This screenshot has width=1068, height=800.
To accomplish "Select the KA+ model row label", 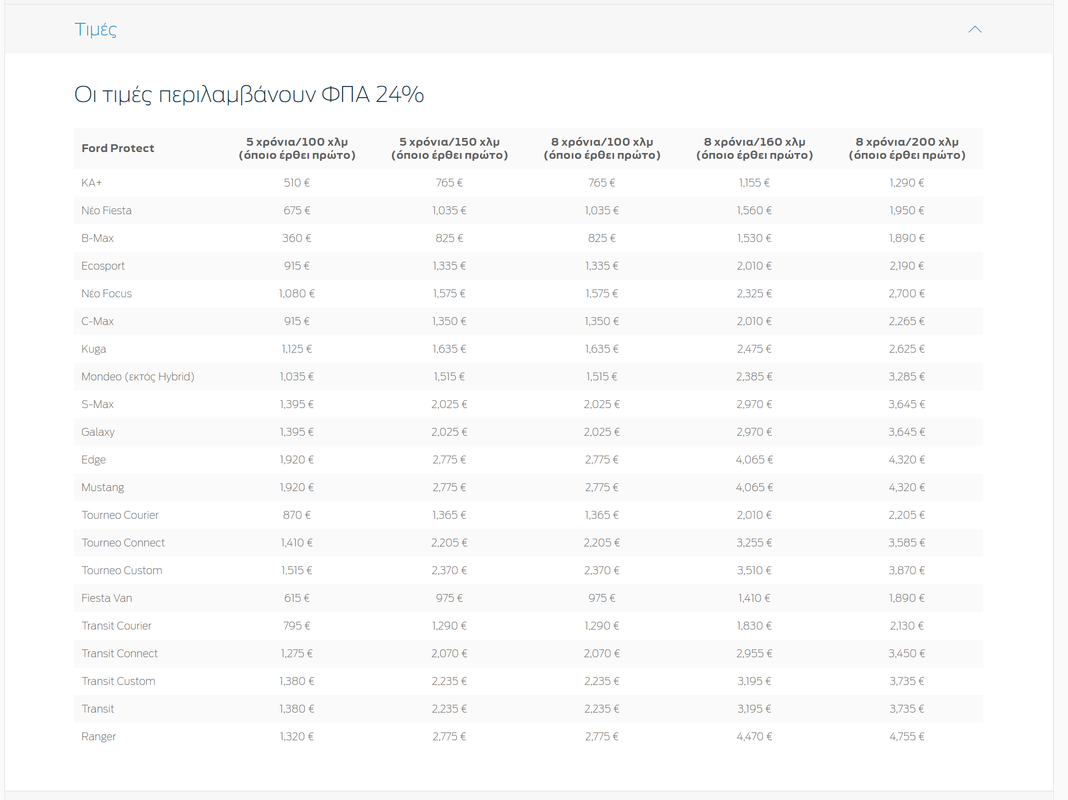I will 91,183.
